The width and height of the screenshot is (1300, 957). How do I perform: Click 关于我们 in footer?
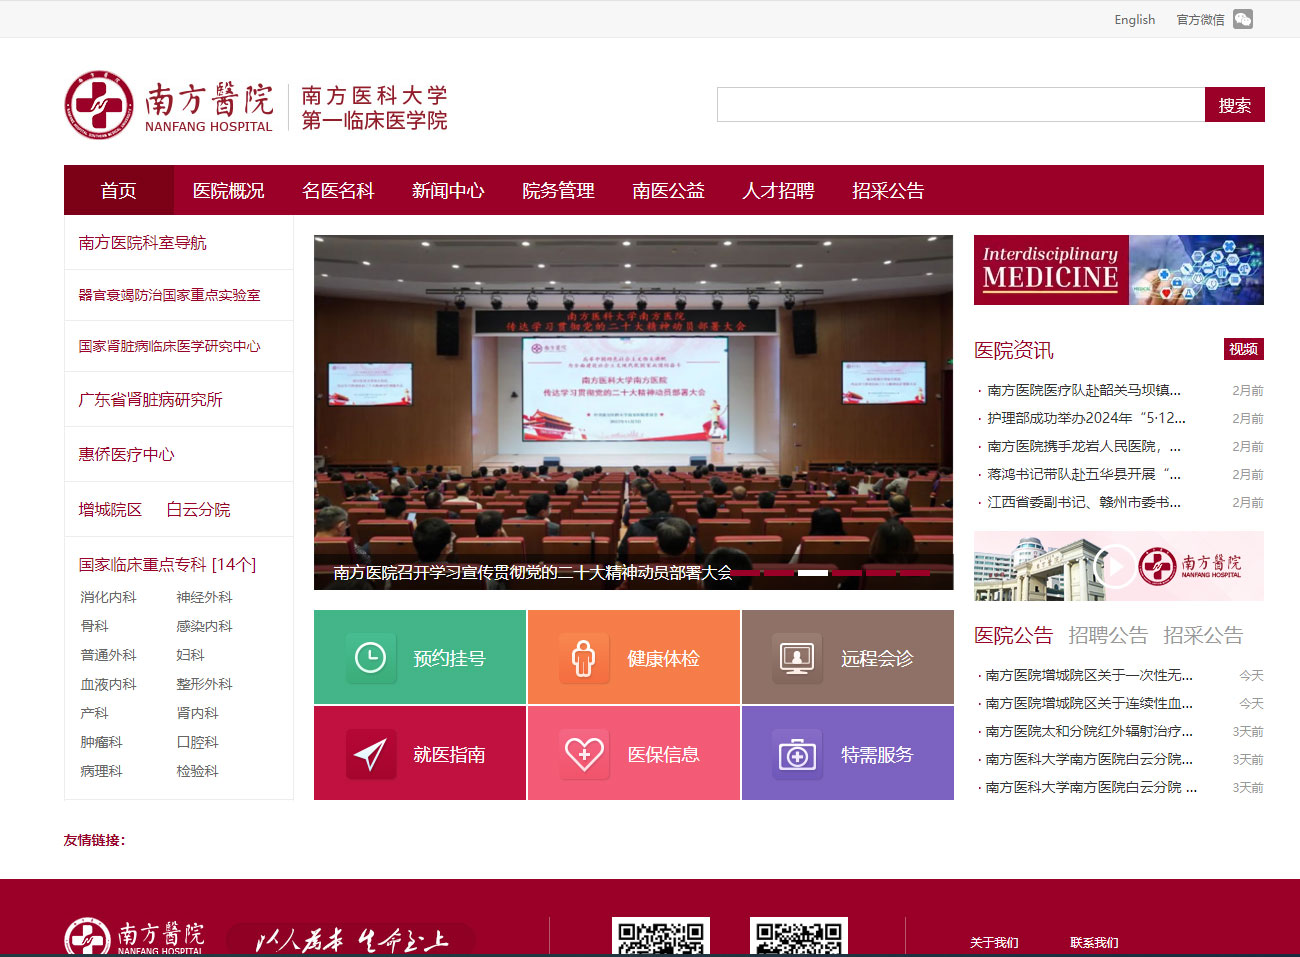click(x=994, y=943)
